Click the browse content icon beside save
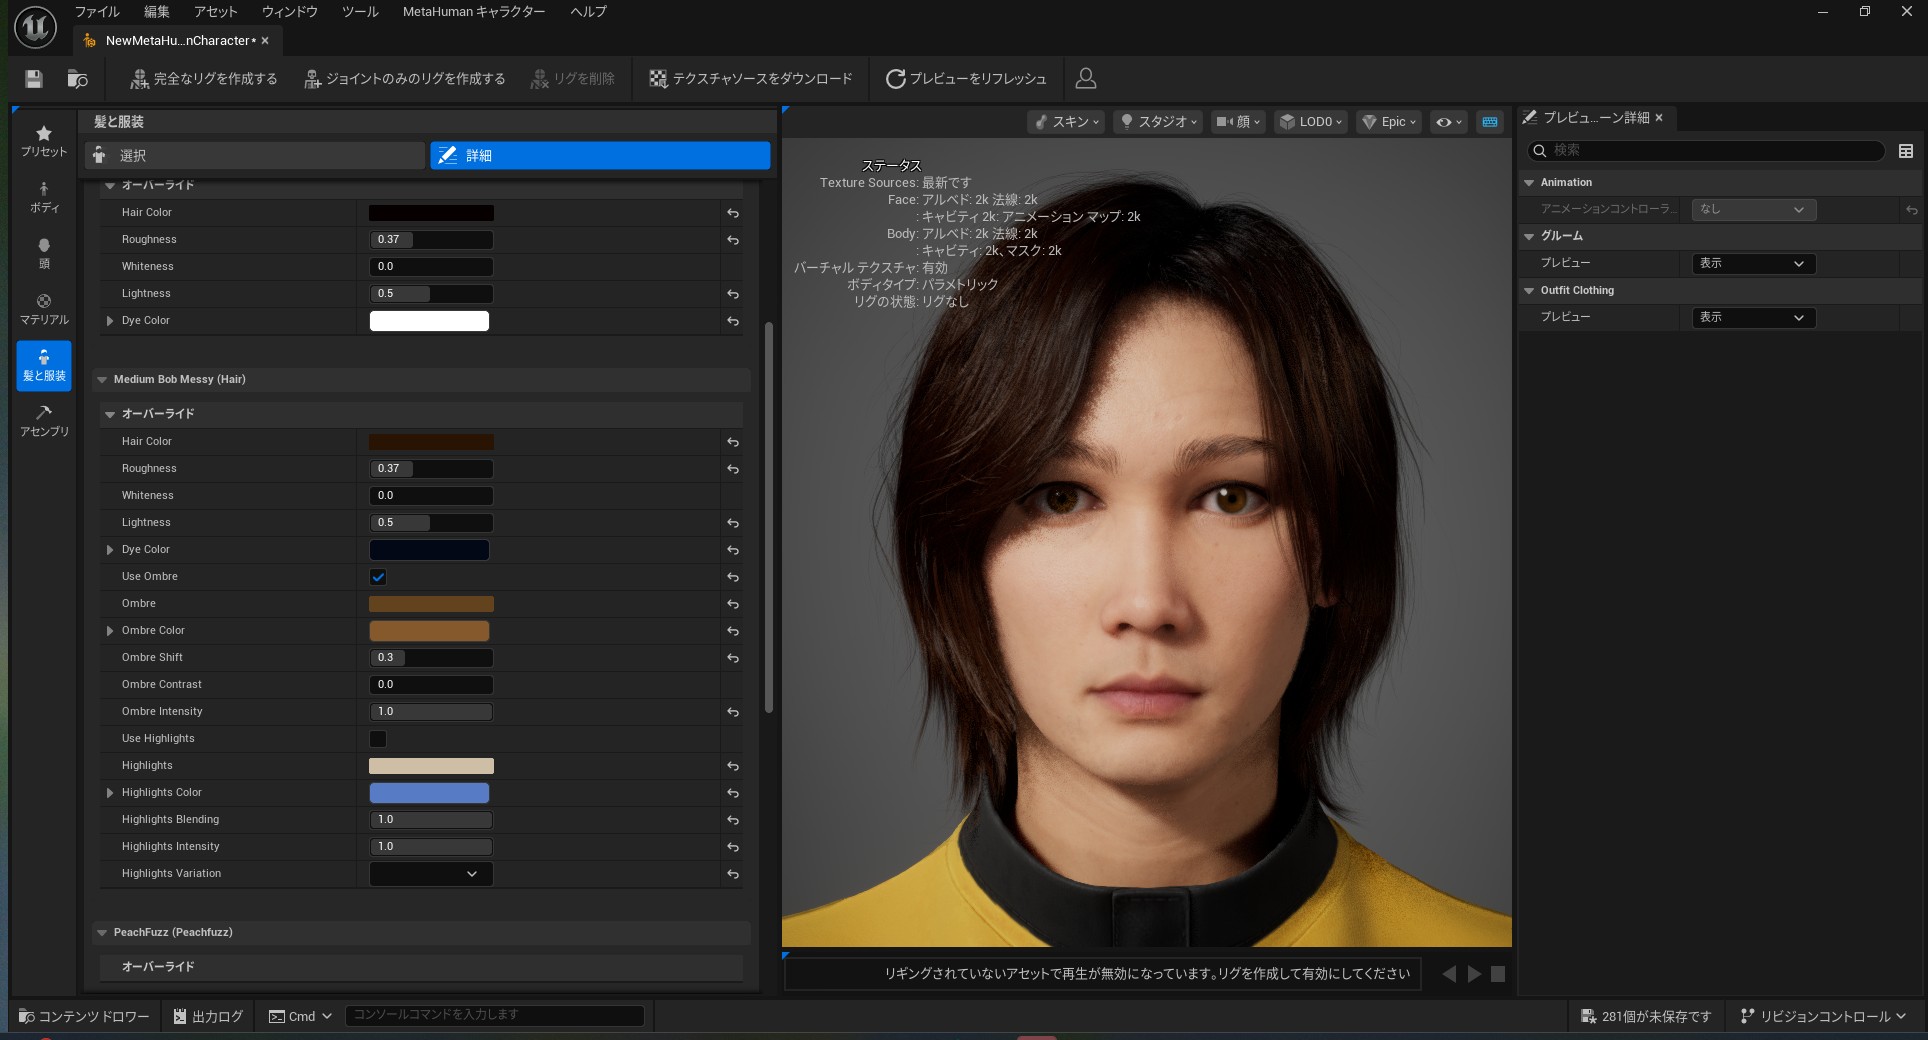This screenshot has height=1040, width=1928. point(77,79)
